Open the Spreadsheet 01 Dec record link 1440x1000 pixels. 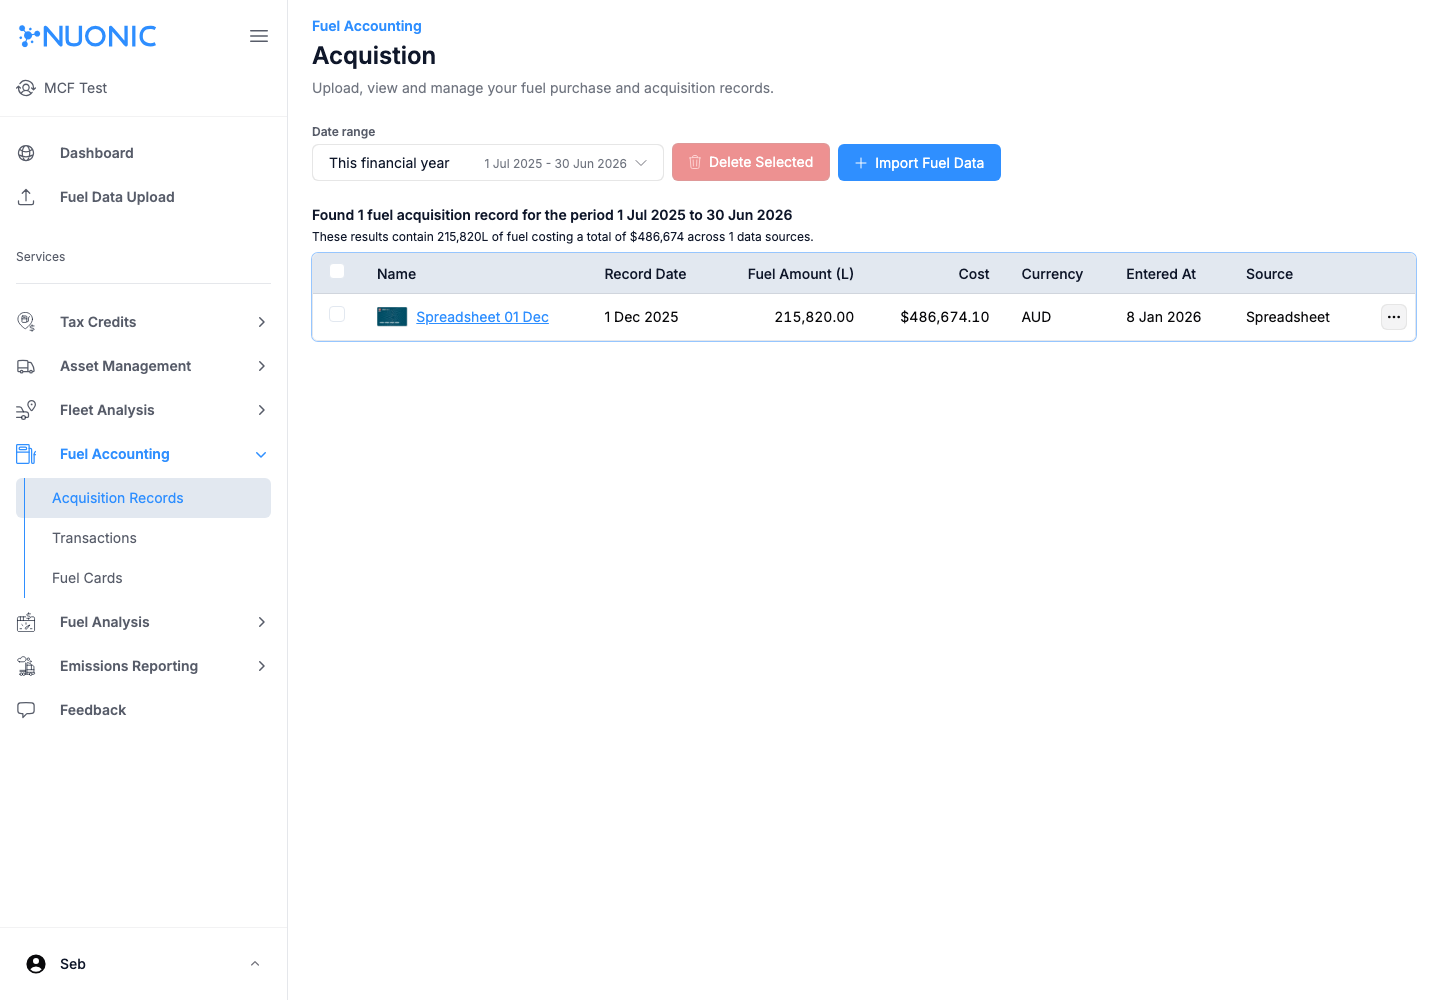pyautogui.click(x=482, y=316)
